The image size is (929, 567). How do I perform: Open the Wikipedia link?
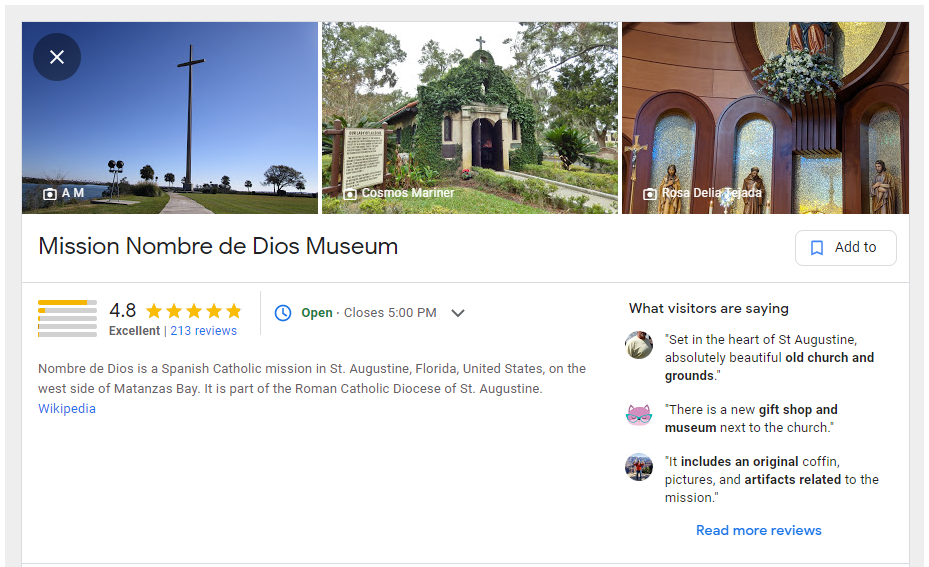click(67, 409)
